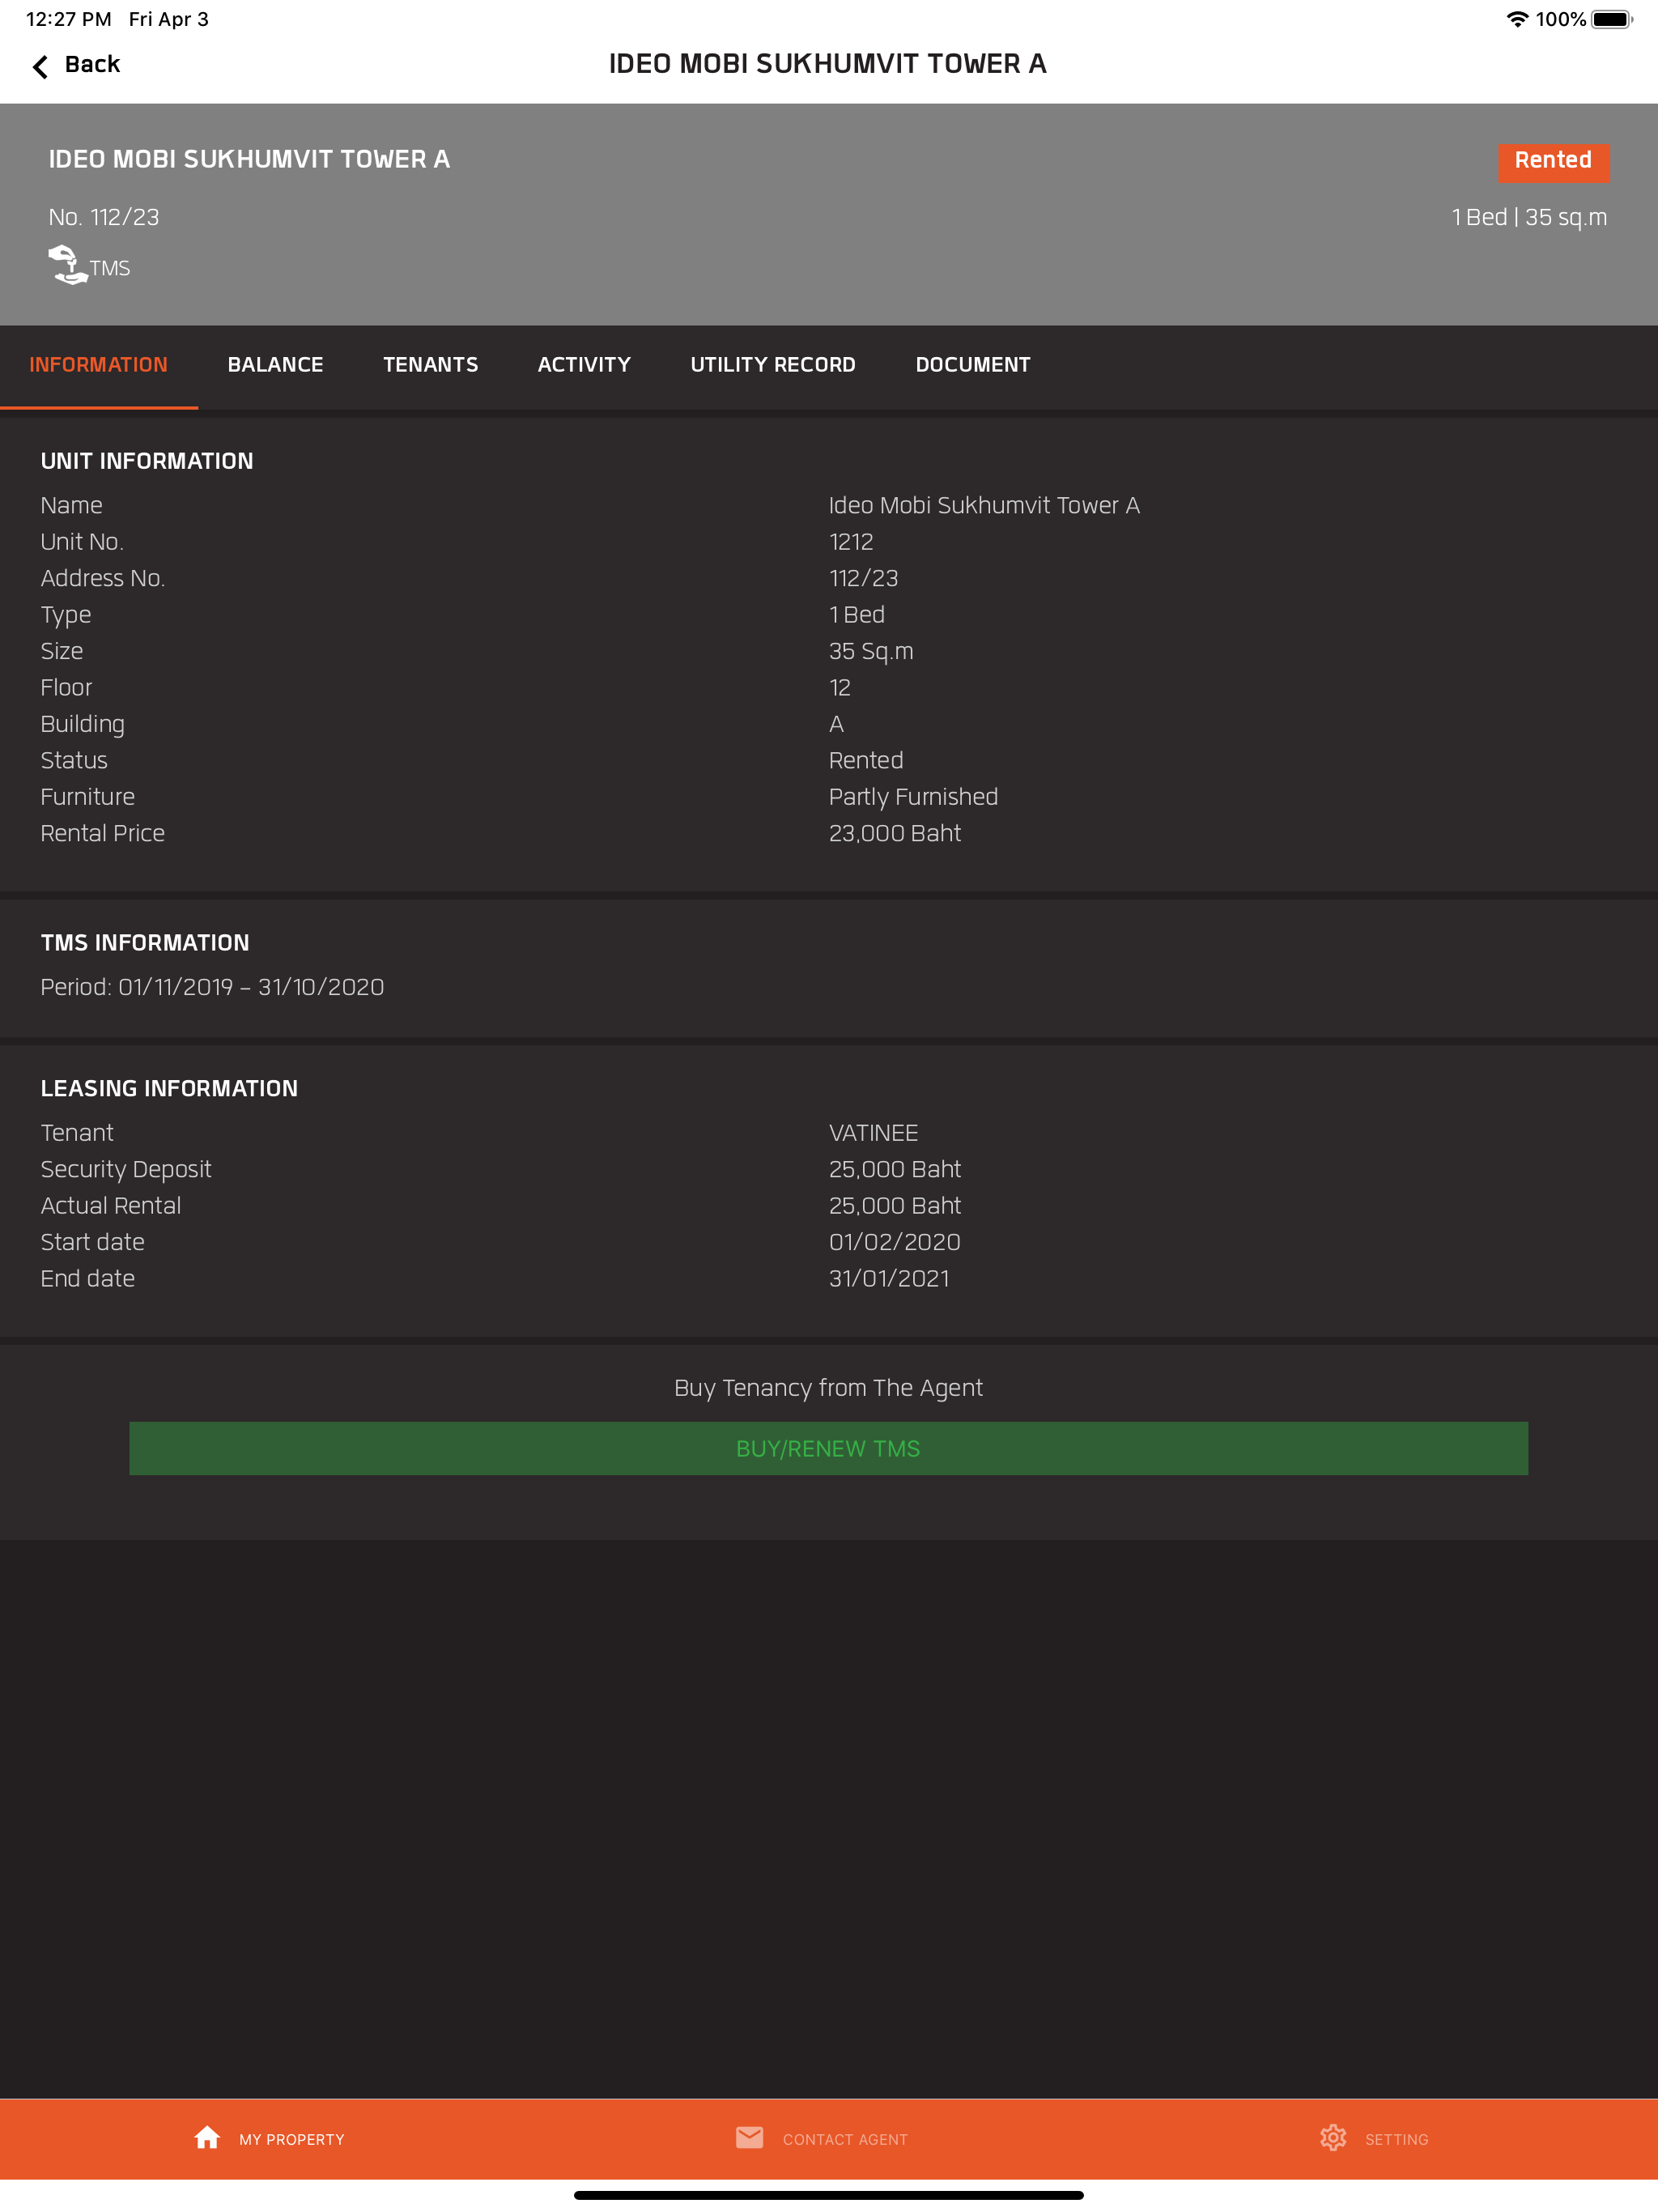Tap the My Property home icon
This screenshot has width=1658, height=2212.
[x=207, y=2138]
